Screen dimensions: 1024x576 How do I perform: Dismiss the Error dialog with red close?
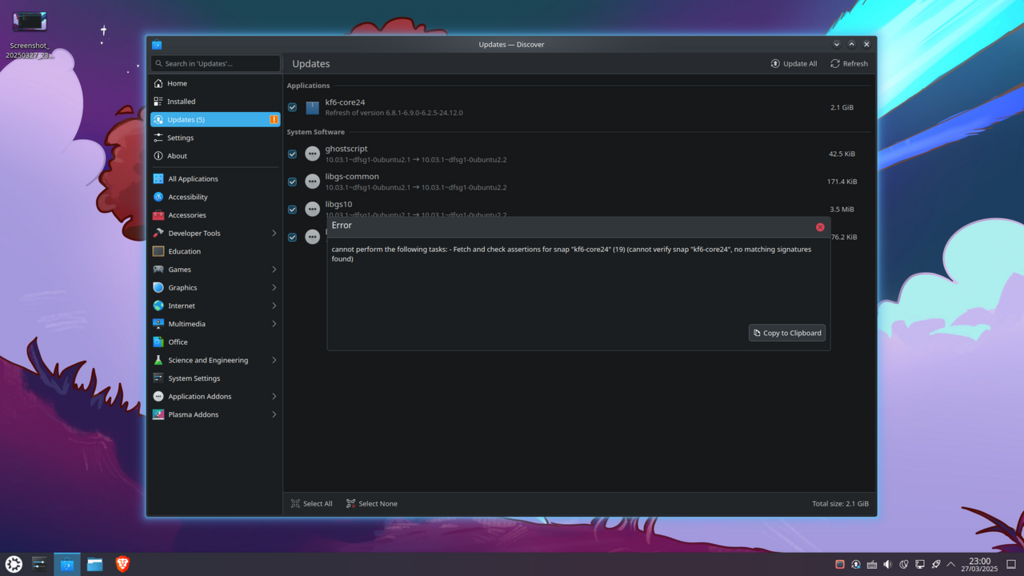[x=820, y=227]
